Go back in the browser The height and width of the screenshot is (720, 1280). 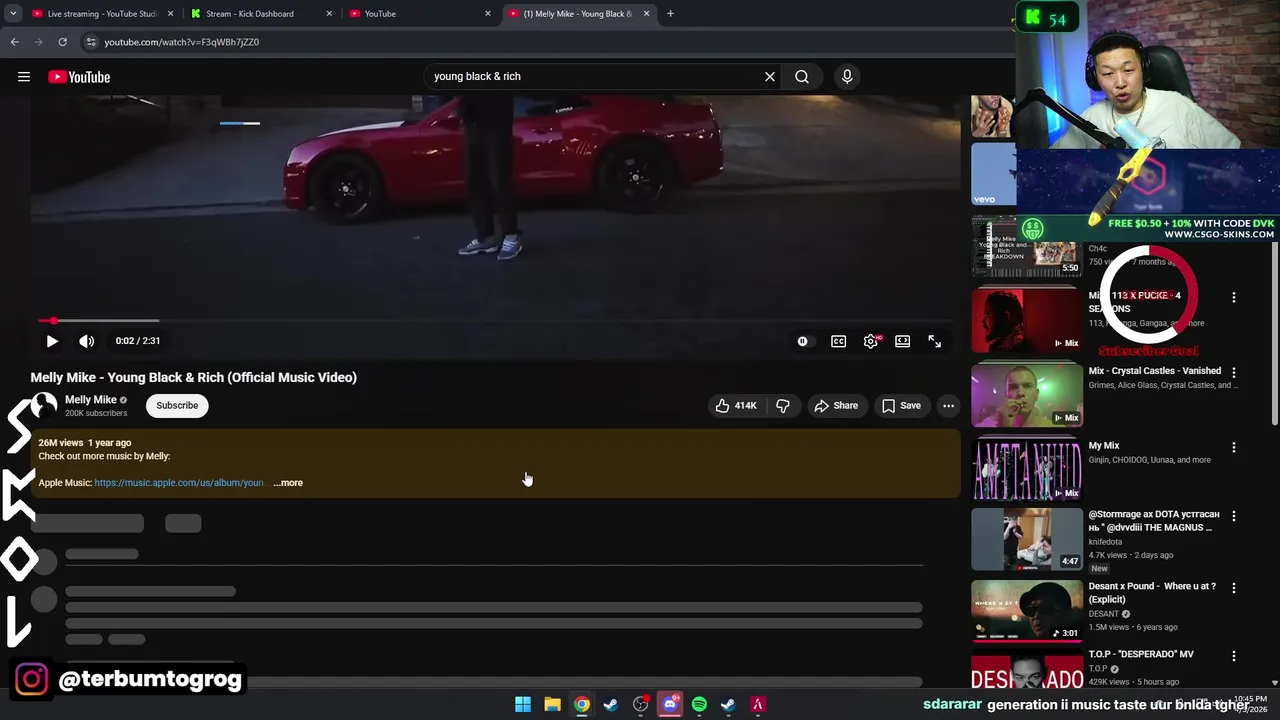coord(14,42)
